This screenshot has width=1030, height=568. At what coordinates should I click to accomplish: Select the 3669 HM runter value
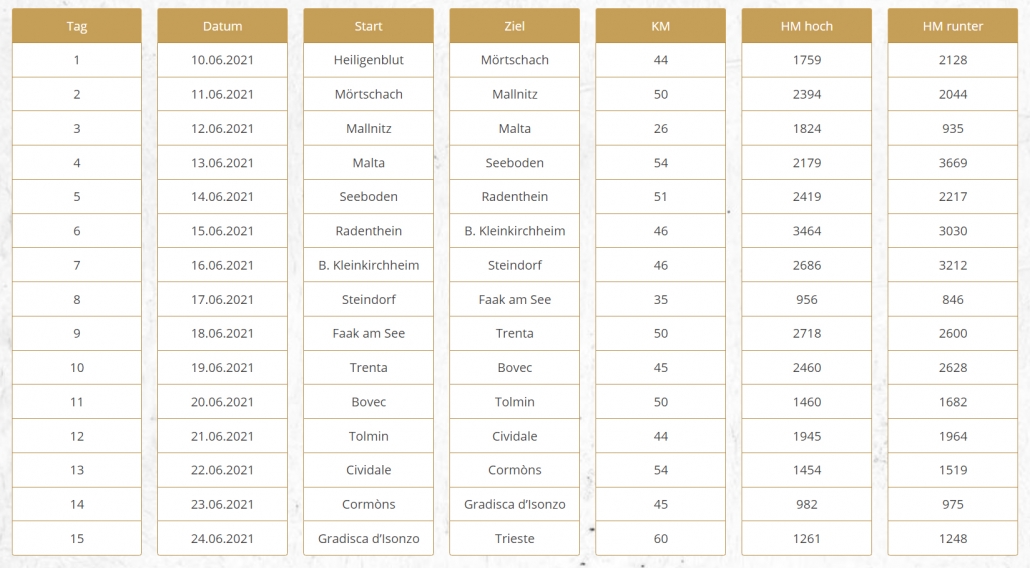coord(952,163)
